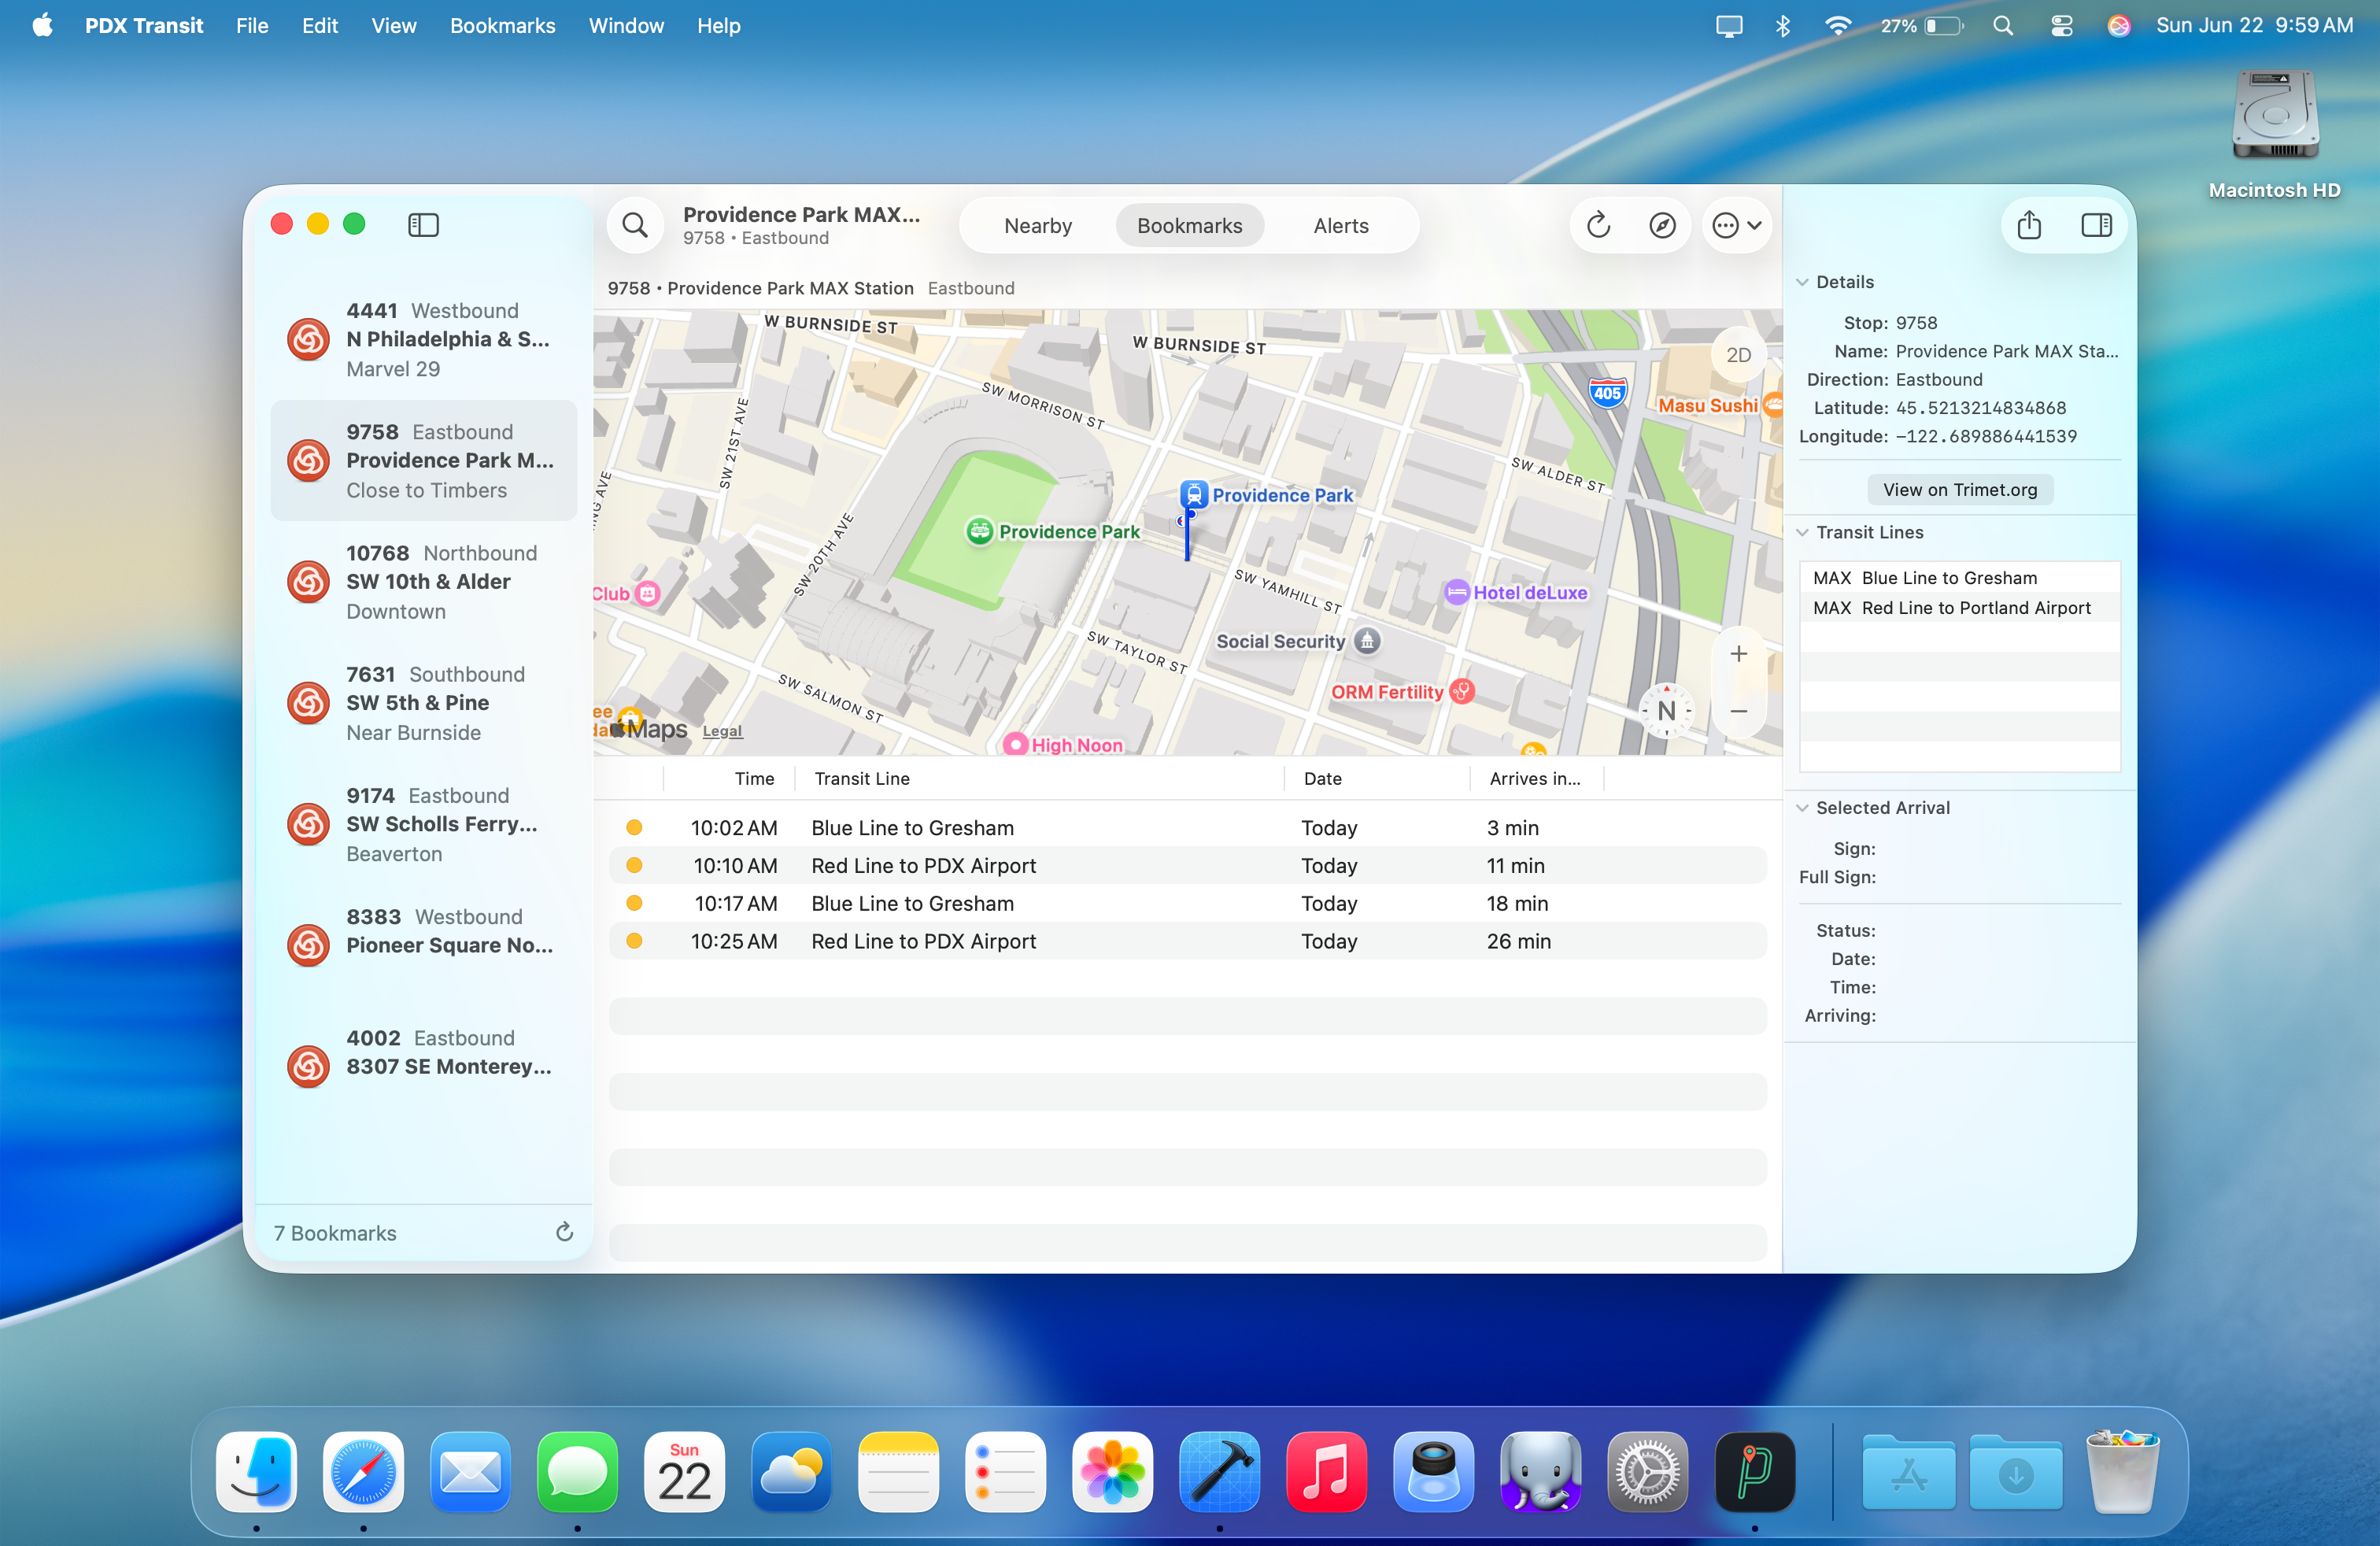Collapse the Details section

tap(1802, 282)
